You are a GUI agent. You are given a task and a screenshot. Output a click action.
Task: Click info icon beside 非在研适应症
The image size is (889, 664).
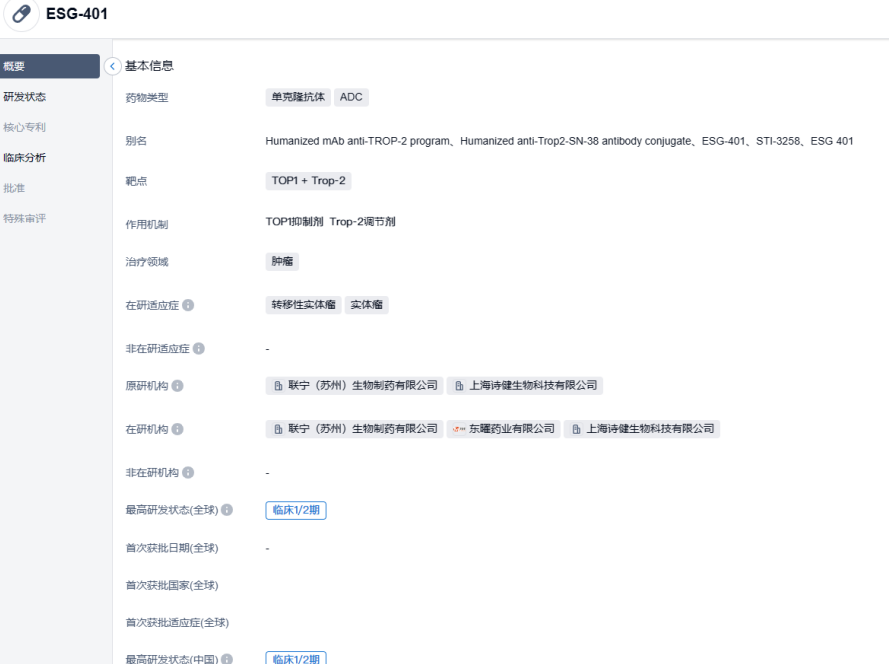(198, 348)
